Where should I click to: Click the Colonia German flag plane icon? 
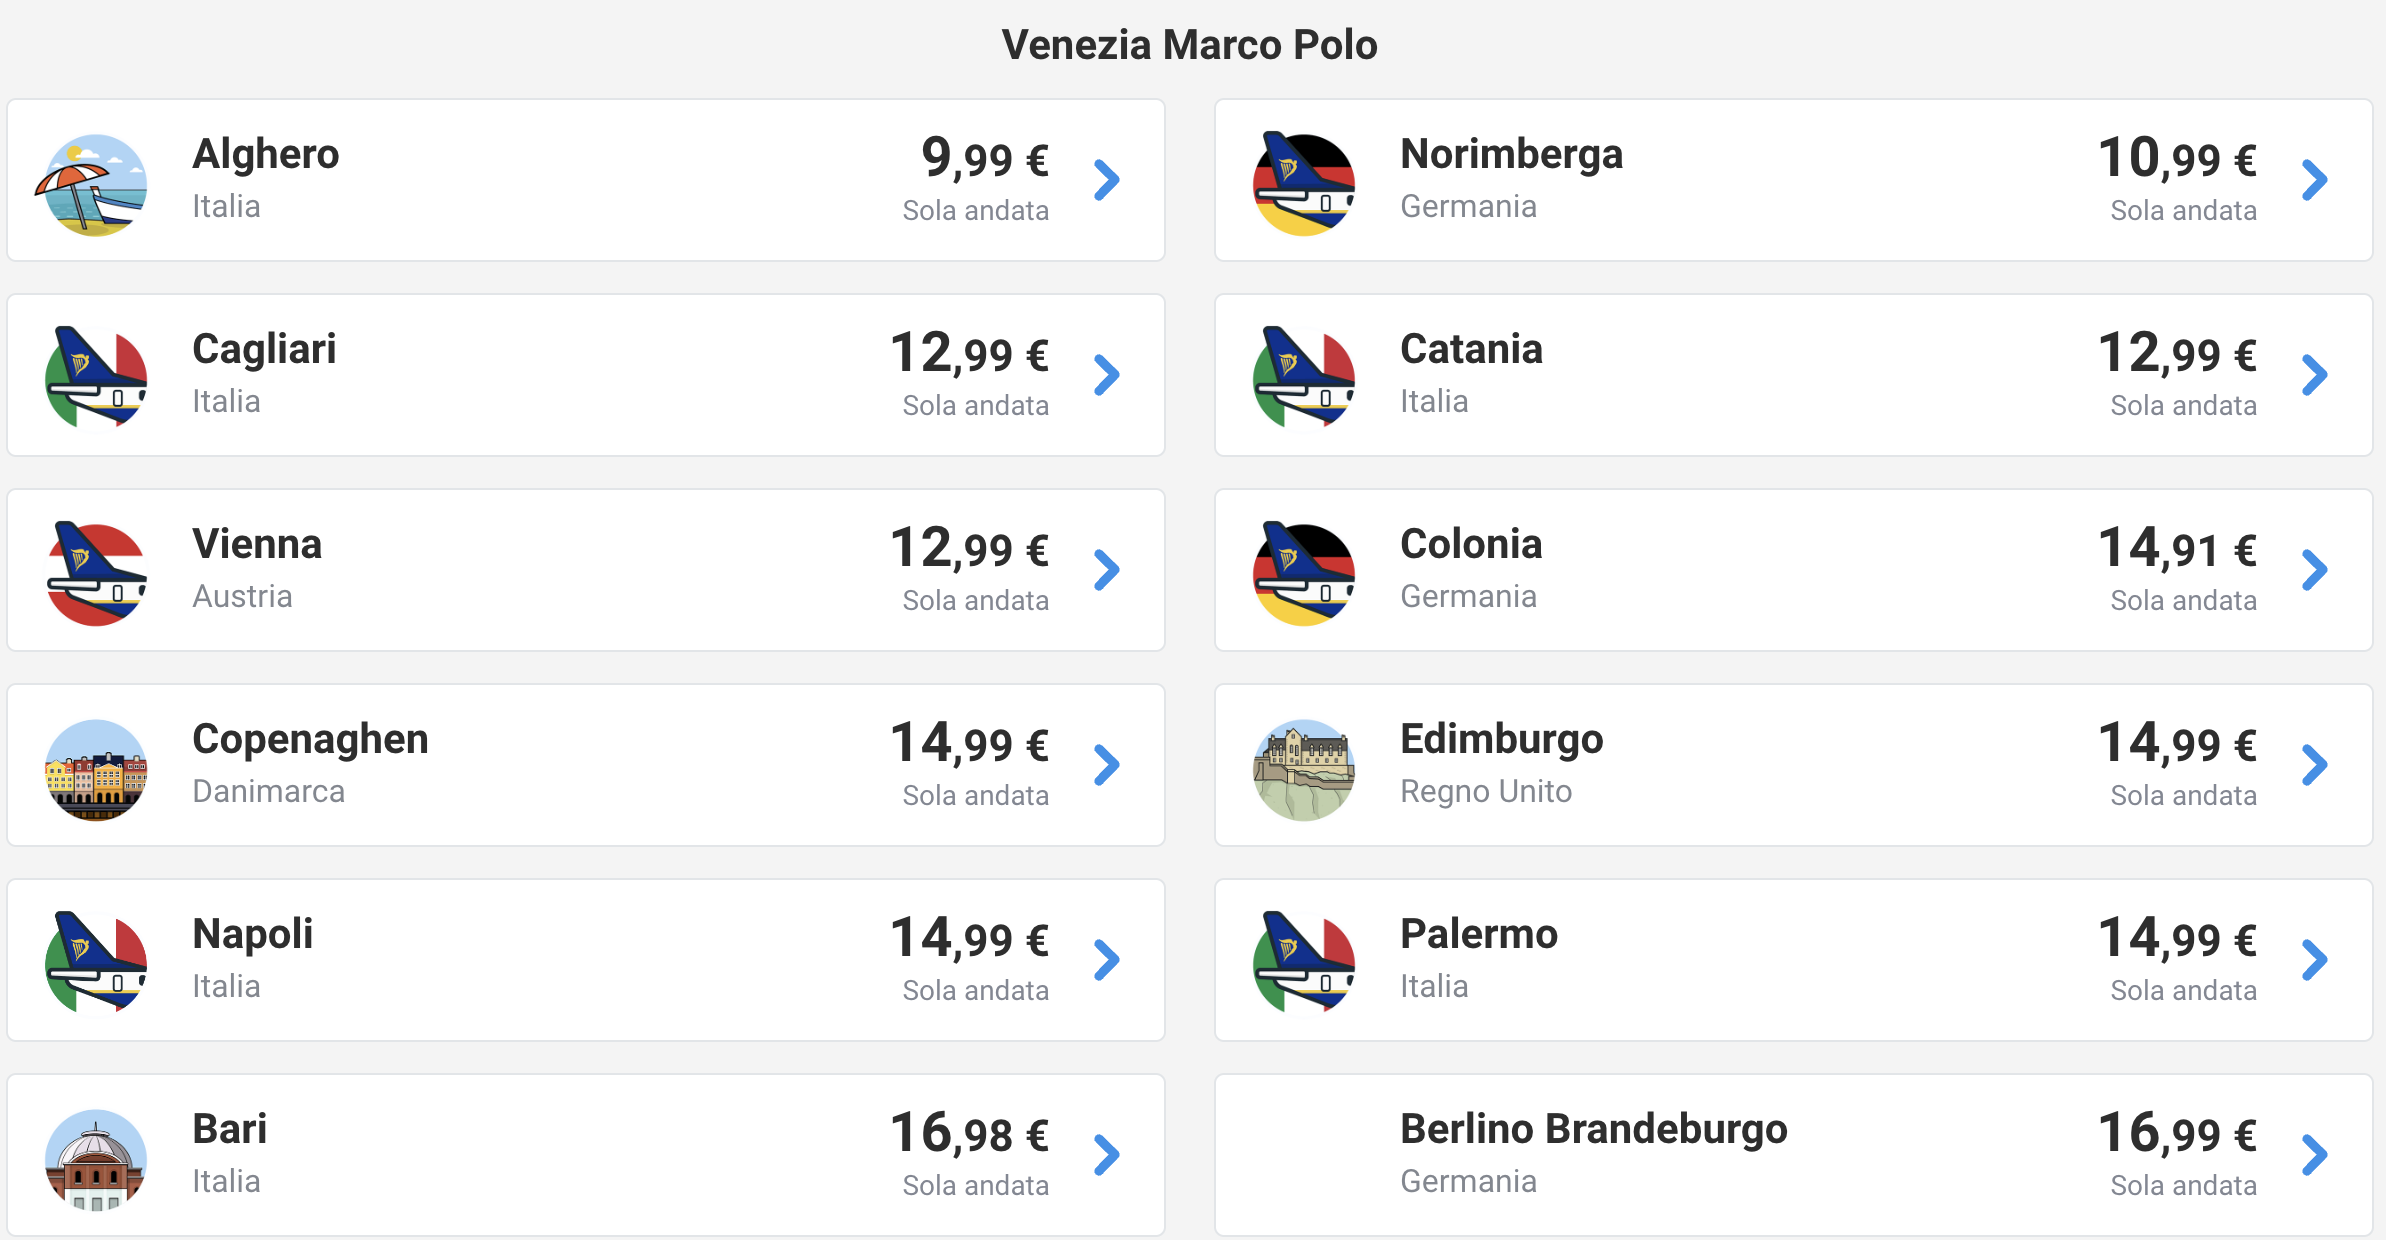pyautogui.click(x=1304, y=574)
